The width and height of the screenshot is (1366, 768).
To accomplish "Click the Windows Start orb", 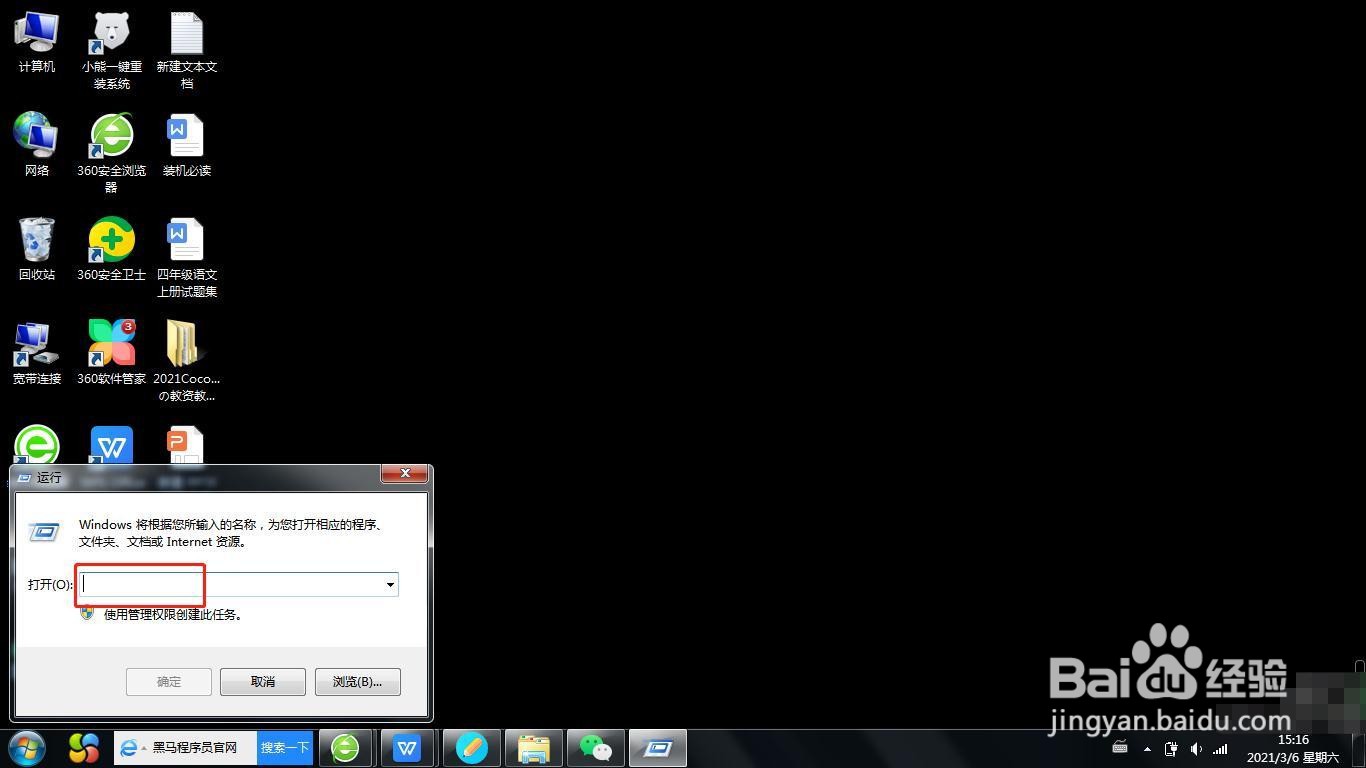I will pyautogui.click(x=26, y=748).
